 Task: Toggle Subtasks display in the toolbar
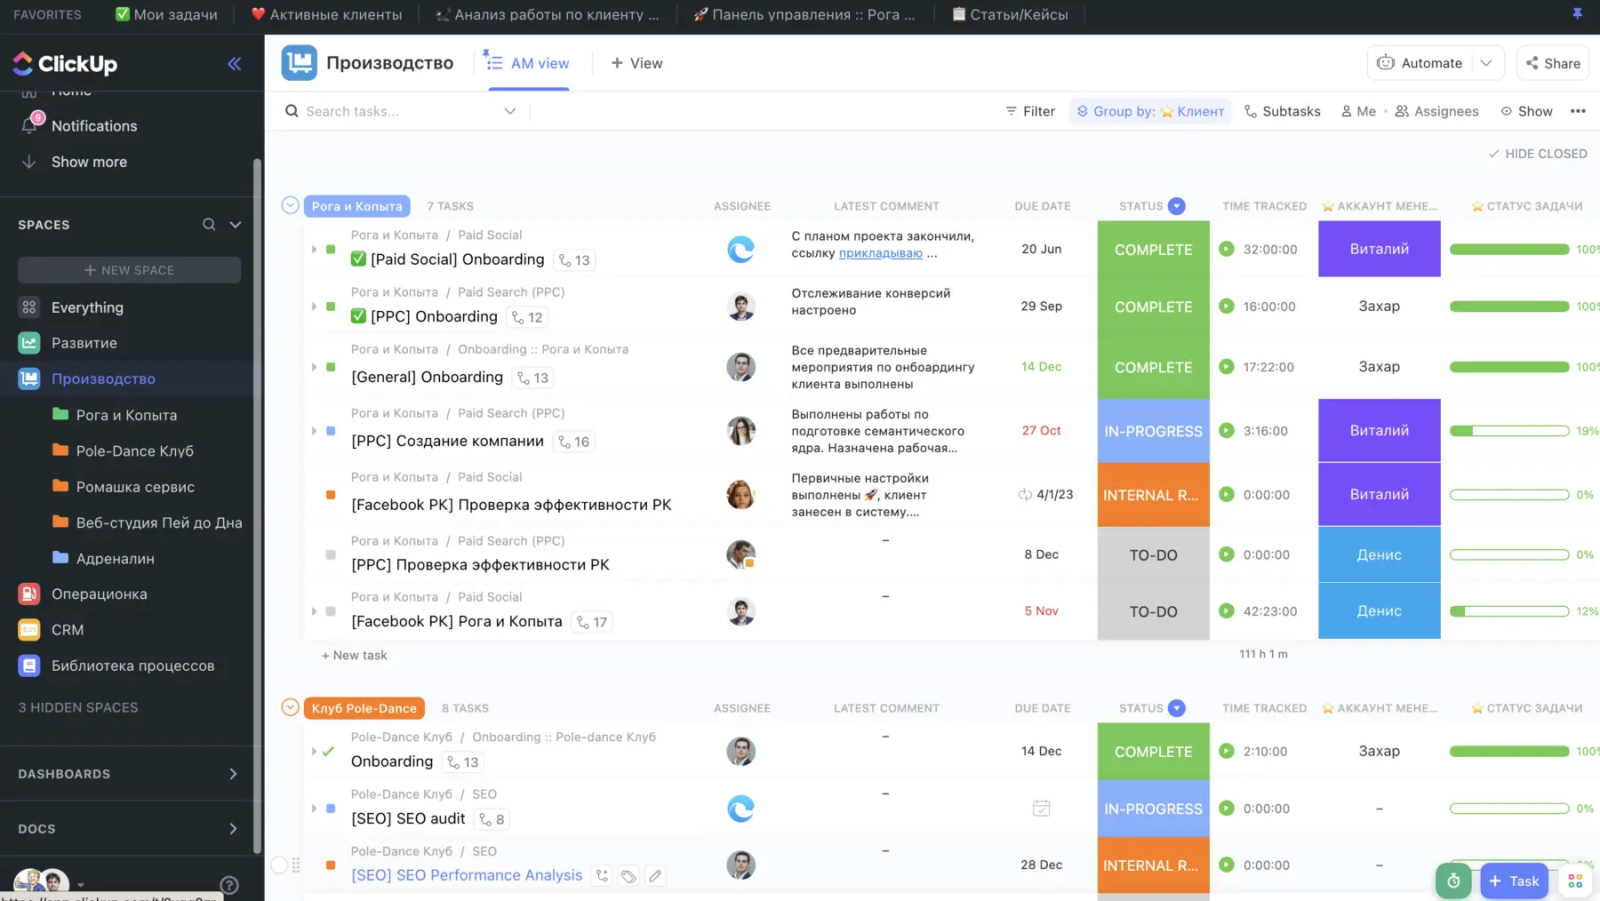click(1282, 111)
